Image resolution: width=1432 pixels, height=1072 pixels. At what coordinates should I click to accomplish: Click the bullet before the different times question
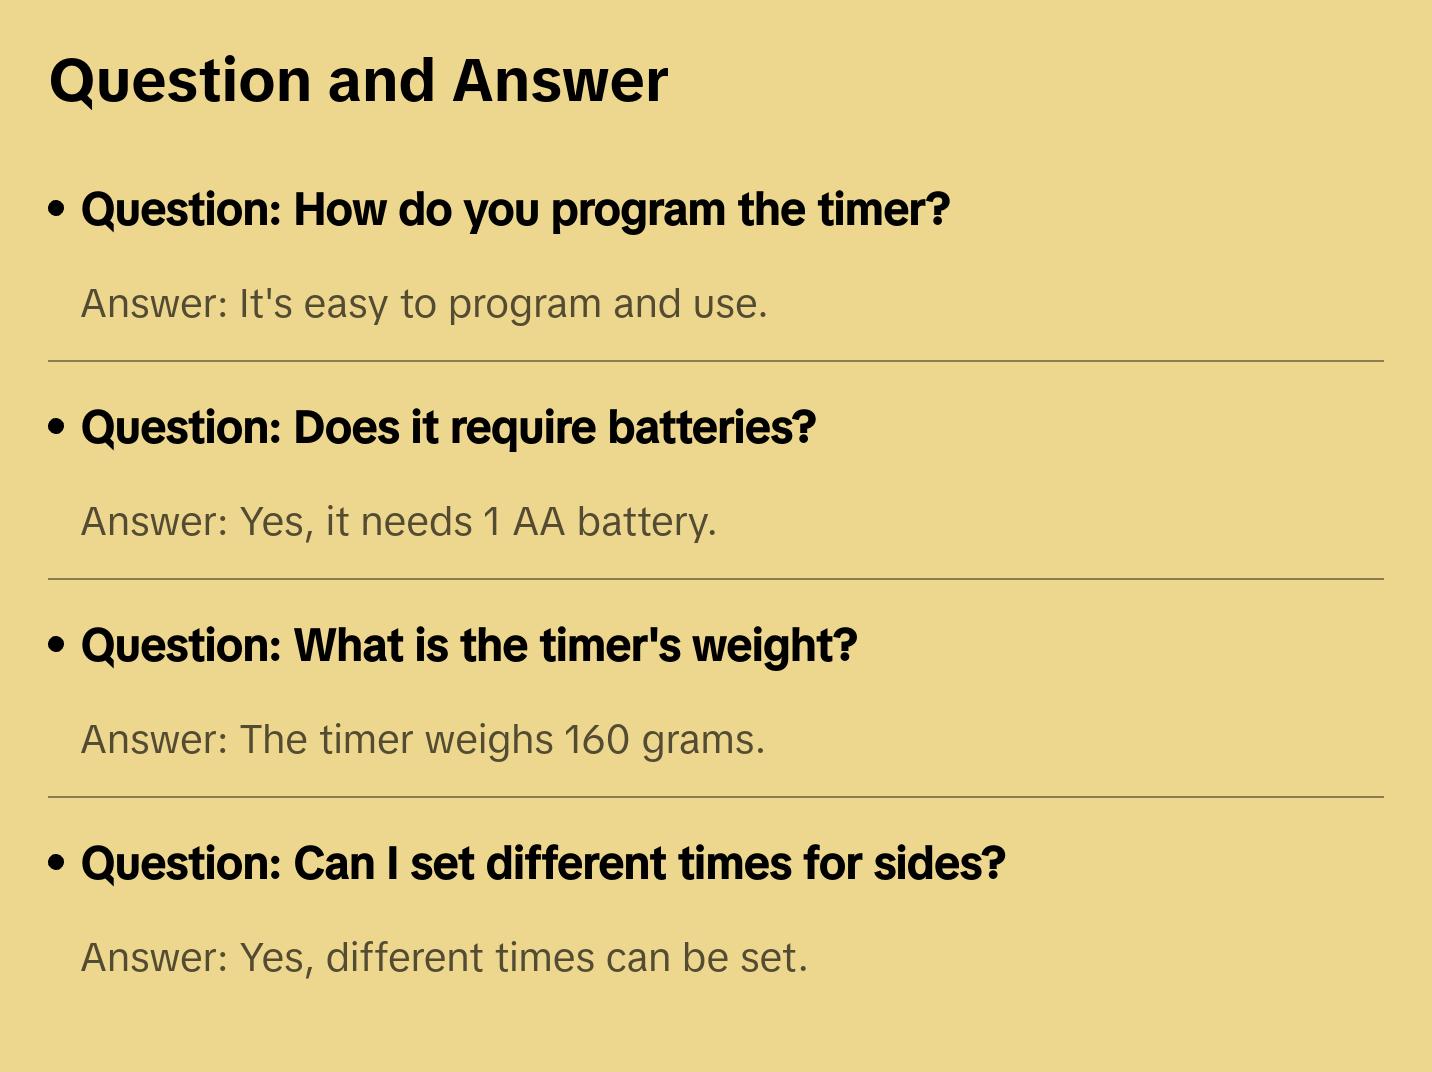tap(57, 863)
